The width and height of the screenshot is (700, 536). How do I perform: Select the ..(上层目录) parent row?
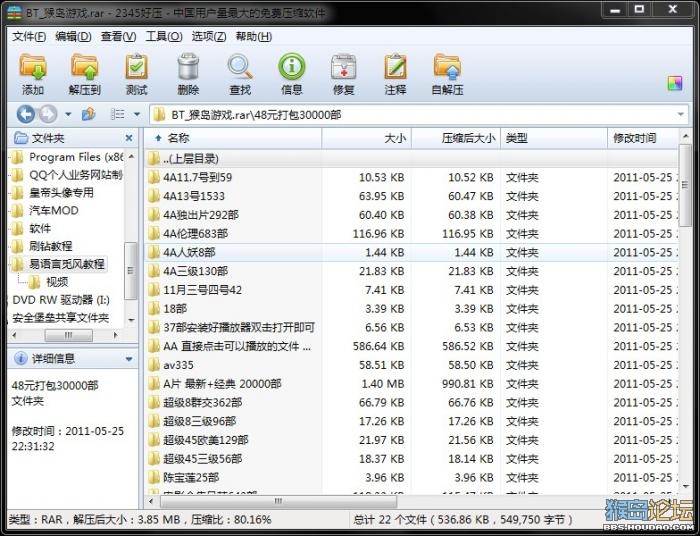pos(411,158)
